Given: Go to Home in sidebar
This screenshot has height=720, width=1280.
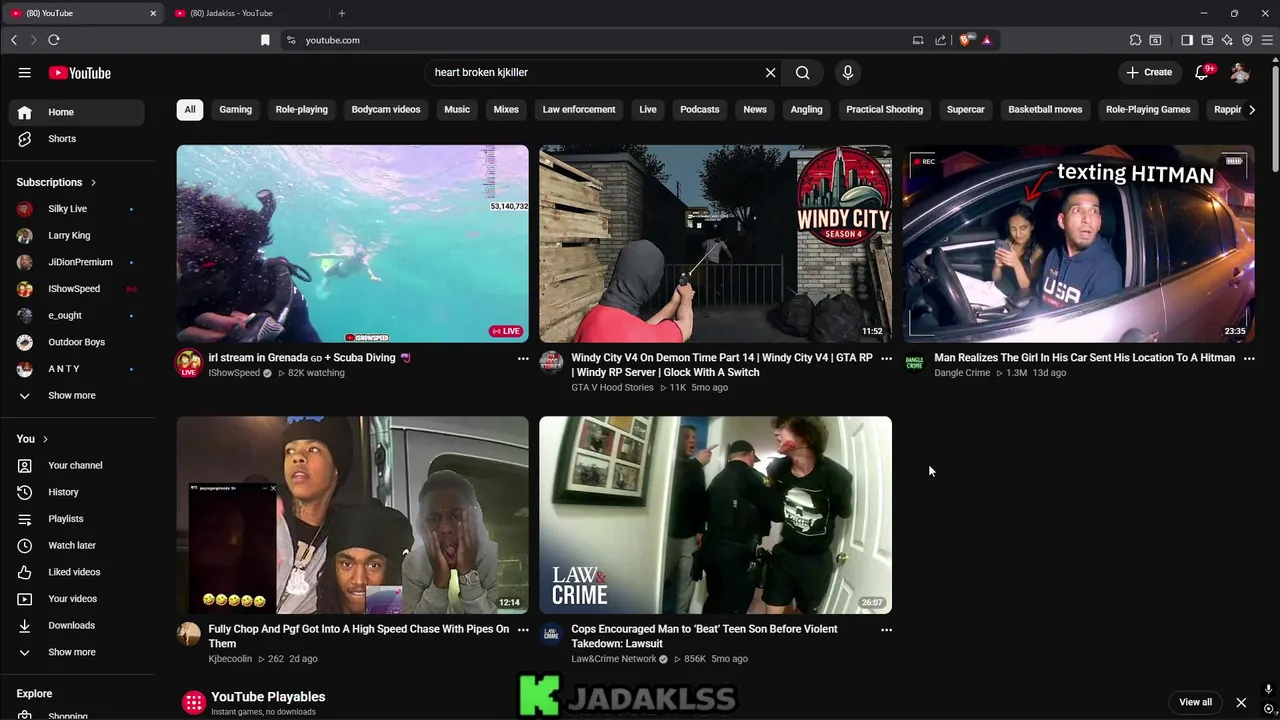Looking at the screenshot, I should pos(77,112).
